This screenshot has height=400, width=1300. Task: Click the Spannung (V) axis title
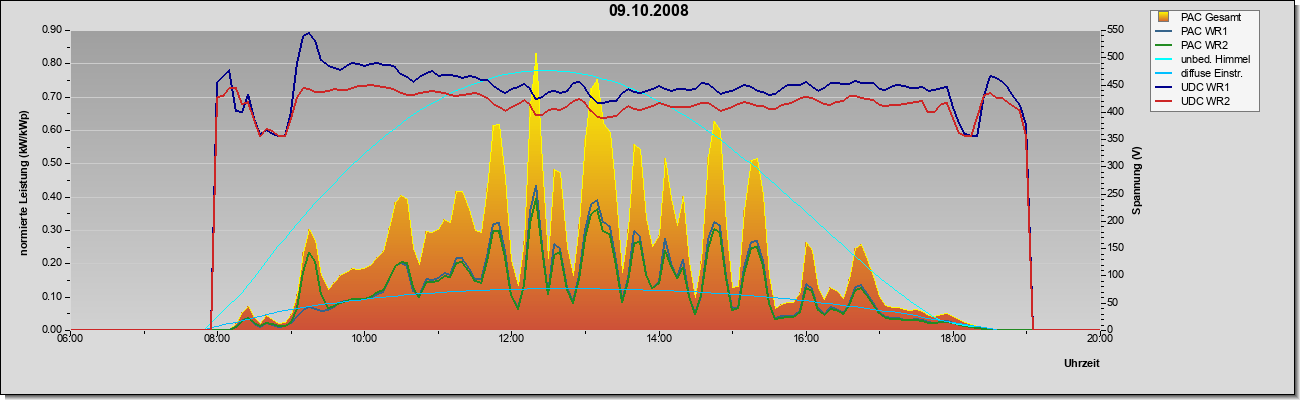point(1136,180)
